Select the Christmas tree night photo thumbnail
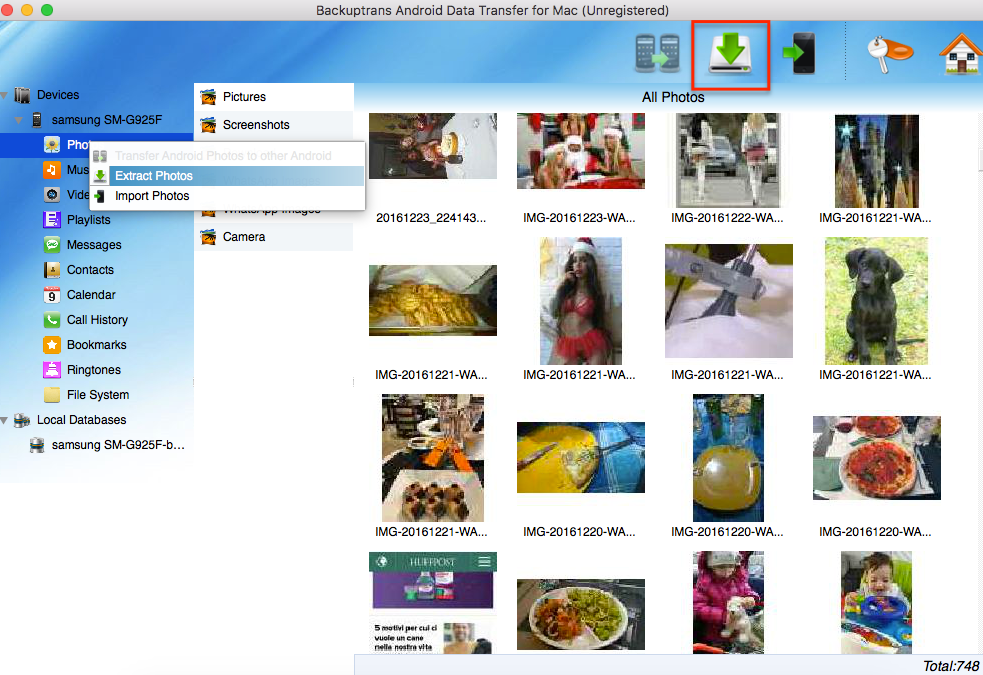Viewport: 983px width, 675px height. tap(876, 160)
